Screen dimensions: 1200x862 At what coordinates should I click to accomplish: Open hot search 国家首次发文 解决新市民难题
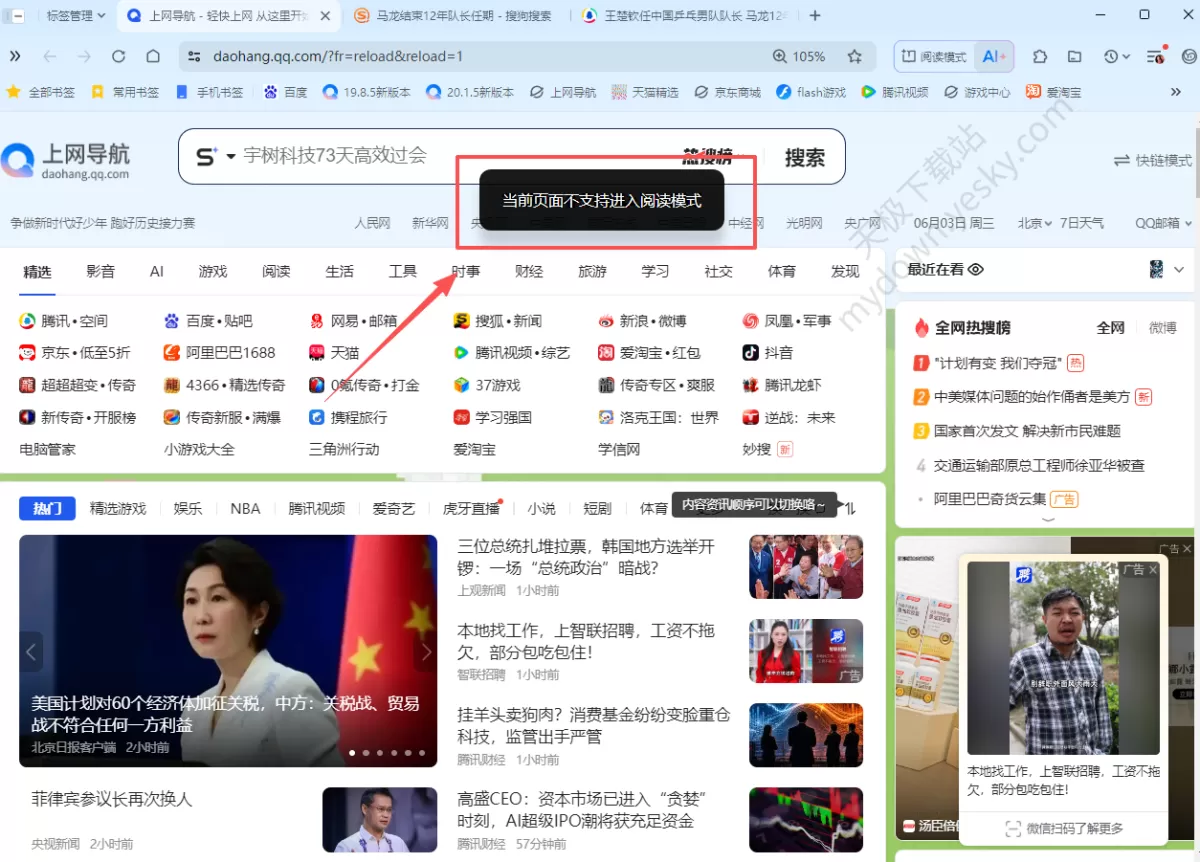(x=1027, y=431)
